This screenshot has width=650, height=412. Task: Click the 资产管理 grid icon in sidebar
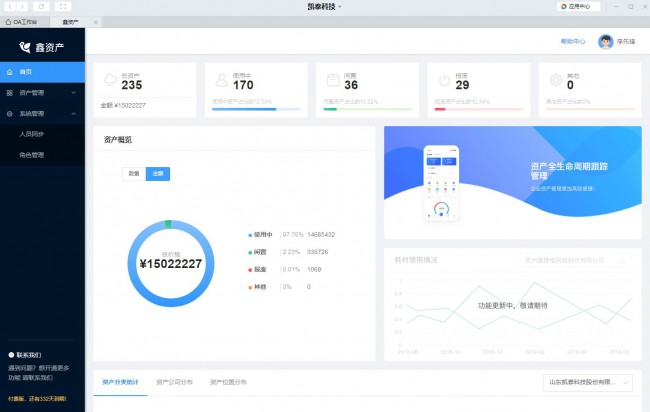click(x=9, y=93)
